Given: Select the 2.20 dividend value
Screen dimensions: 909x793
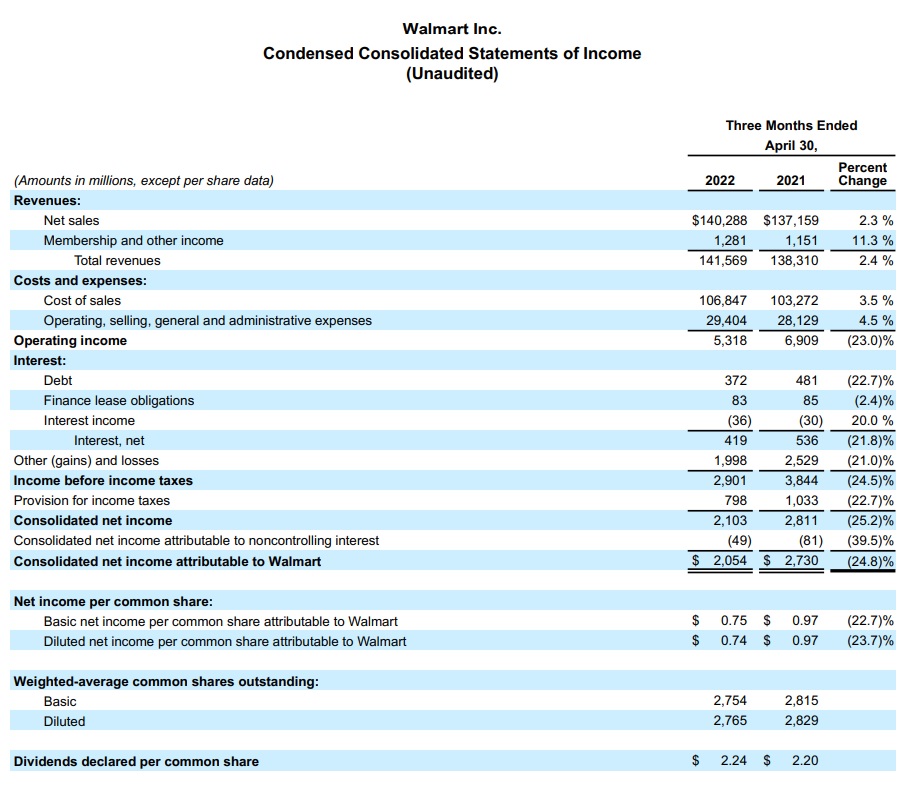Looking at the screenshot, I should [x=805, y=761].
